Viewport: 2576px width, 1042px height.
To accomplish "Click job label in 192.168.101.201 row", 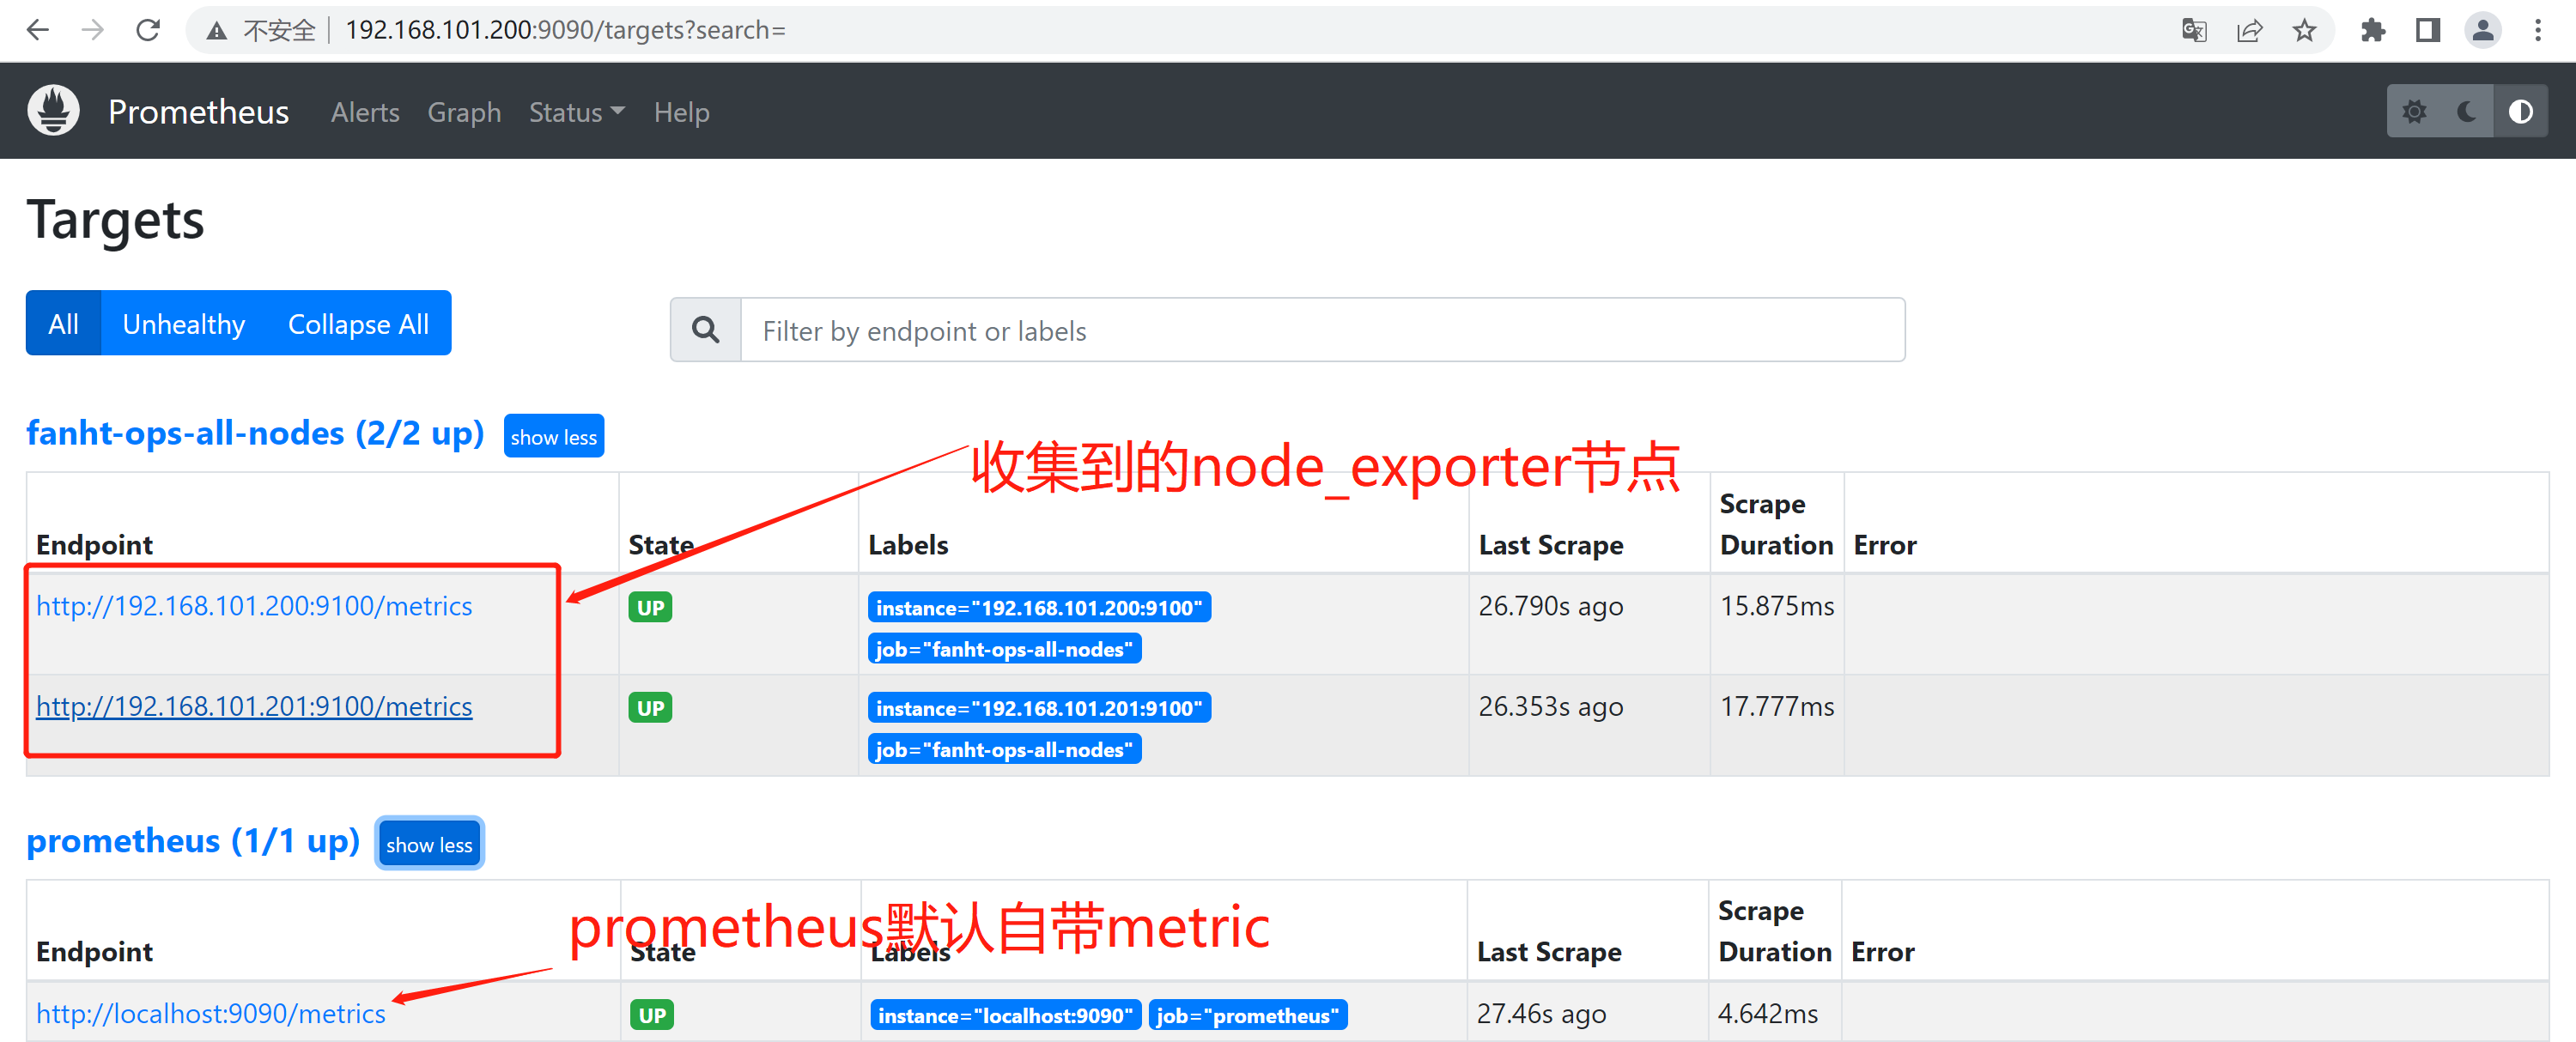I will 1004,748.
